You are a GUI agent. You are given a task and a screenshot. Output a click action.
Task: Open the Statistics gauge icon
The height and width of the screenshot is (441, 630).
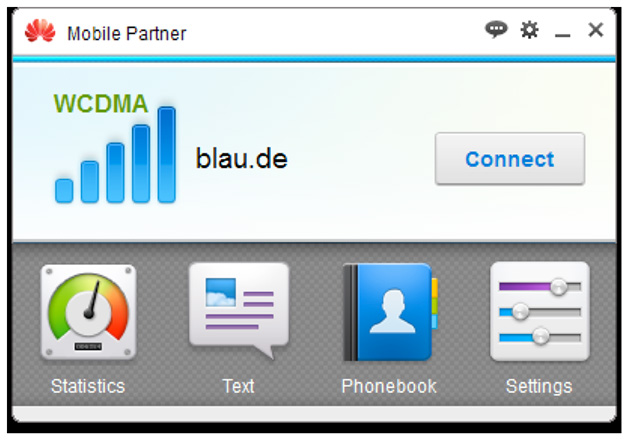coord(88,312)
